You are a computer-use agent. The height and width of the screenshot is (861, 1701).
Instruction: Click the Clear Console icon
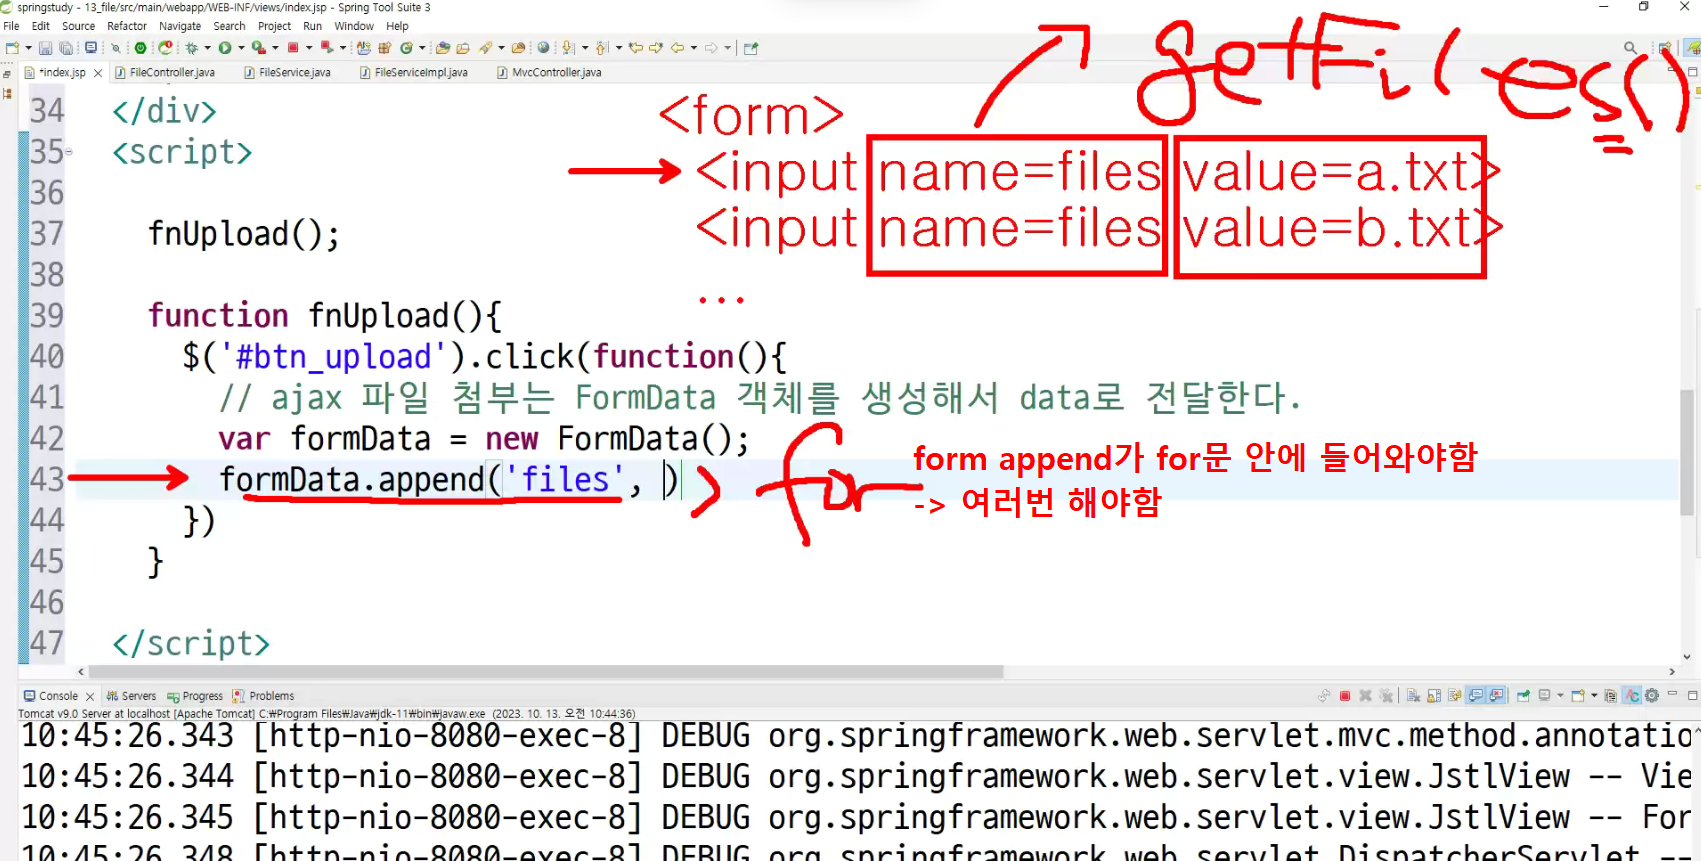pyautogui.click(x=1414, y=696)
